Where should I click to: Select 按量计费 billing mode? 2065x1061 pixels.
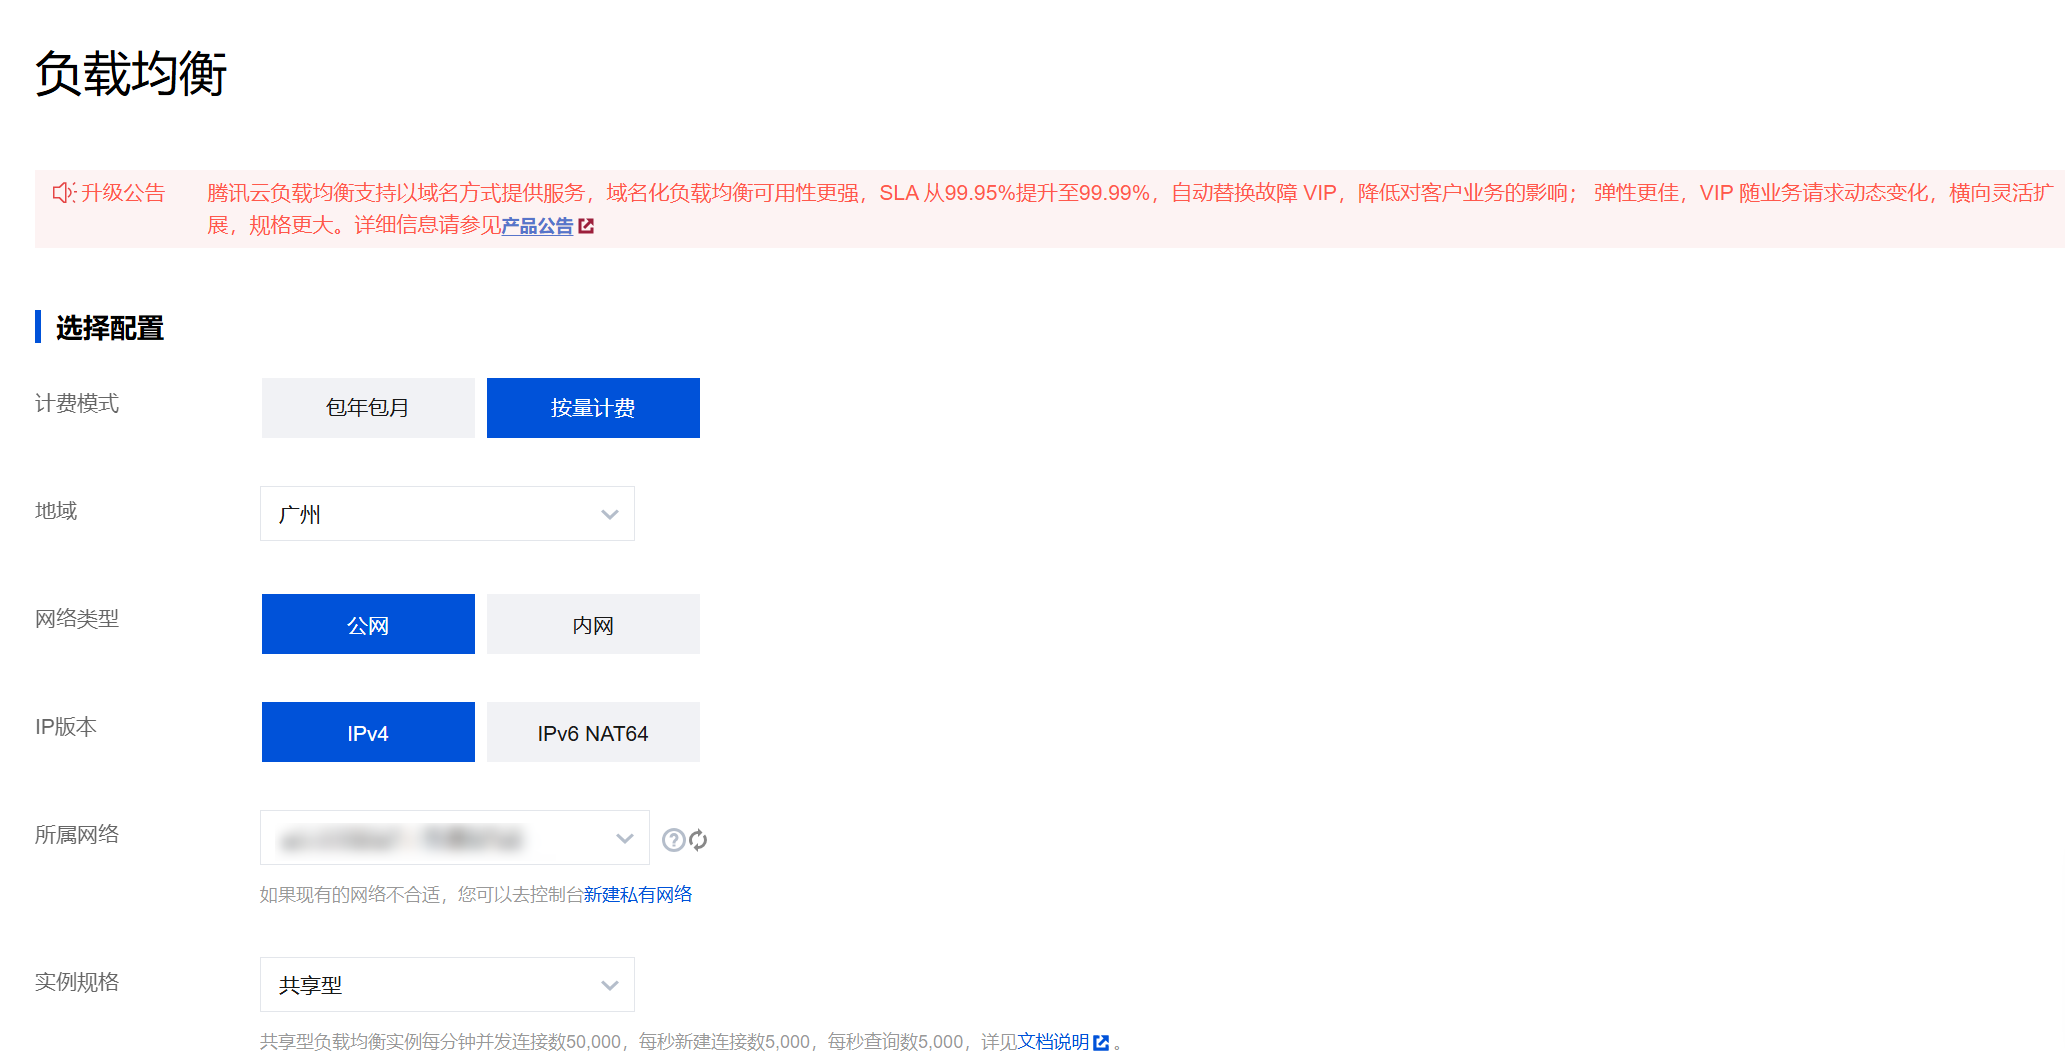click(593, 408)
